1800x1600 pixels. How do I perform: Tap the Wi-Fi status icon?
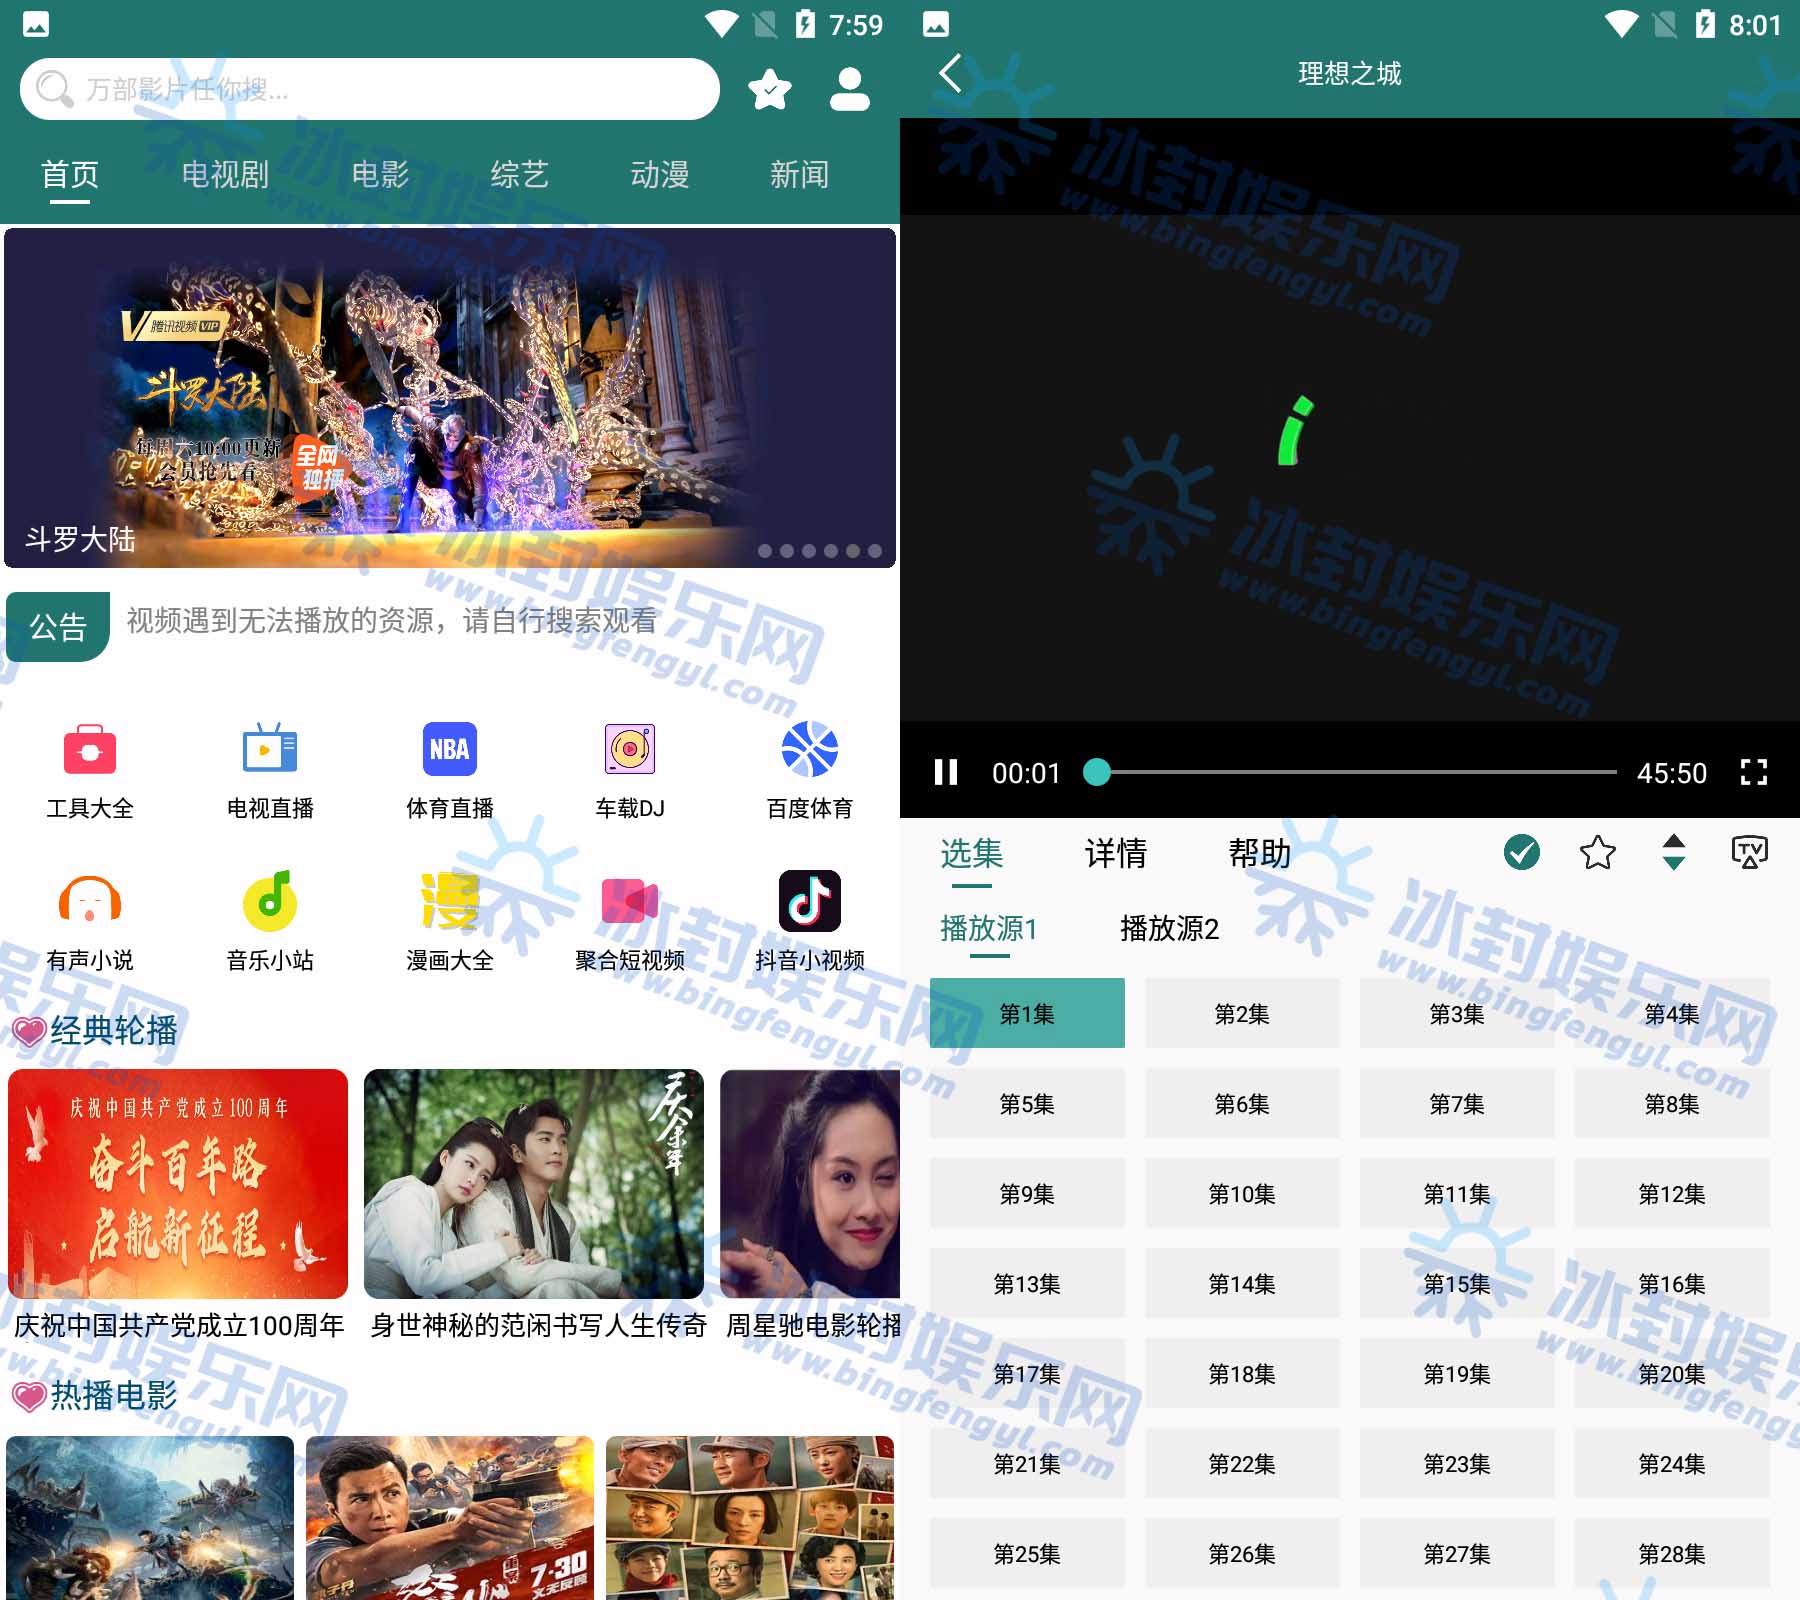[x=722, y=24]
